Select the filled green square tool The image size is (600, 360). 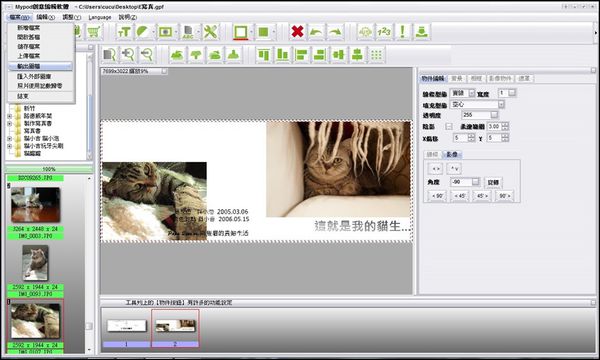tap(263, 32)
